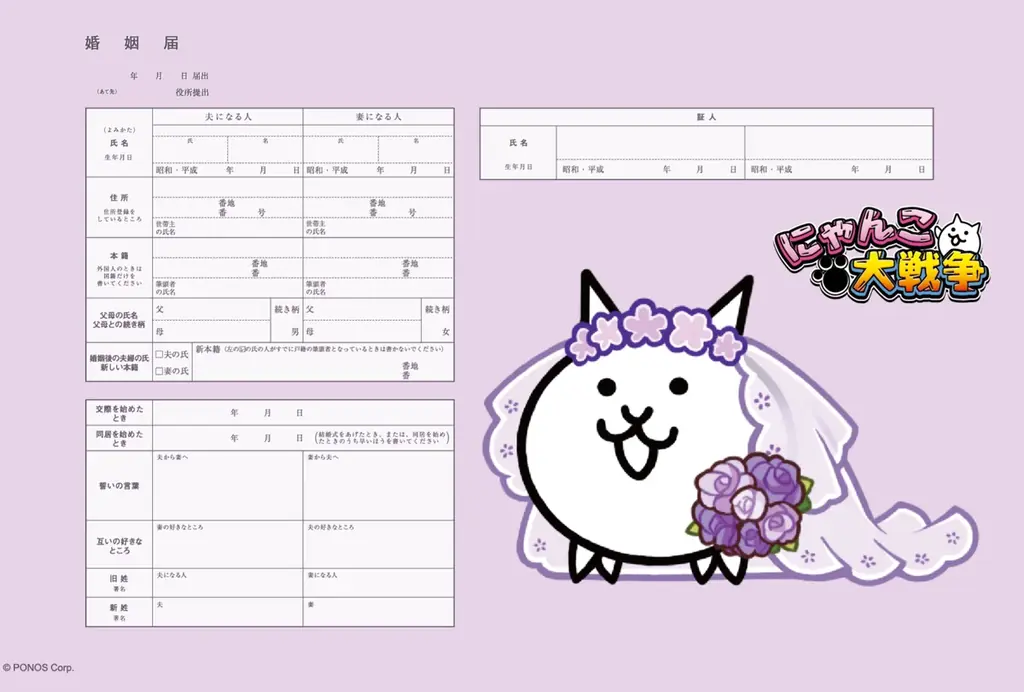Click the 互いの好きなところ row label
1024x692 pixels.
click(x=119, y=546)
